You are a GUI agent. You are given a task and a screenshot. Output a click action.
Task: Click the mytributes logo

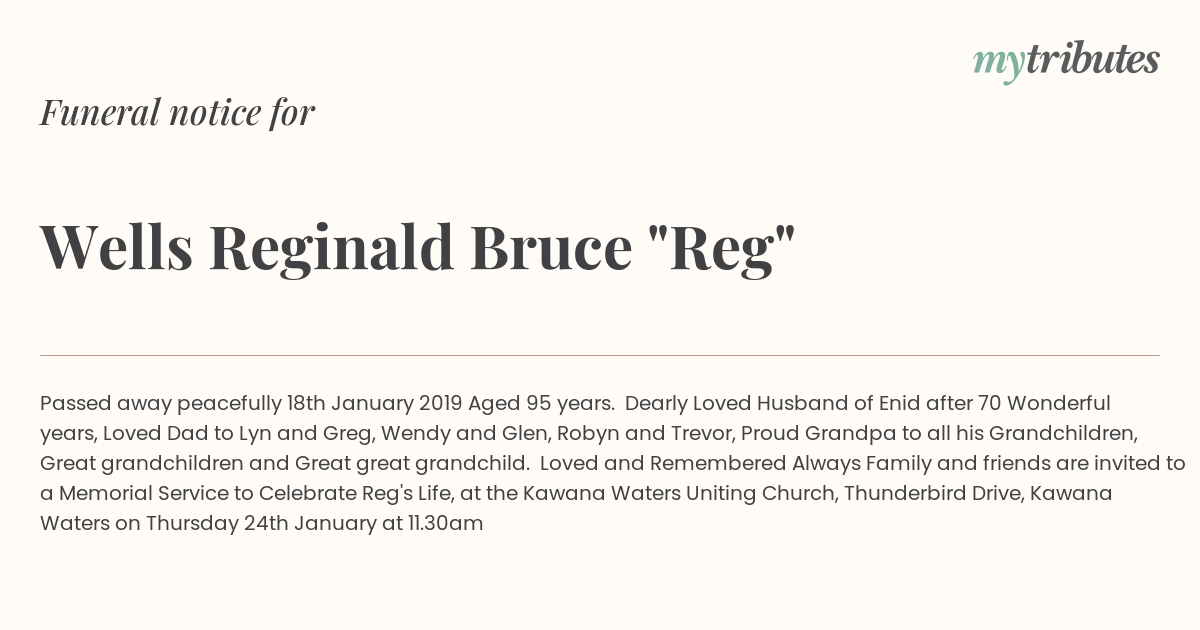[1066, 61]
